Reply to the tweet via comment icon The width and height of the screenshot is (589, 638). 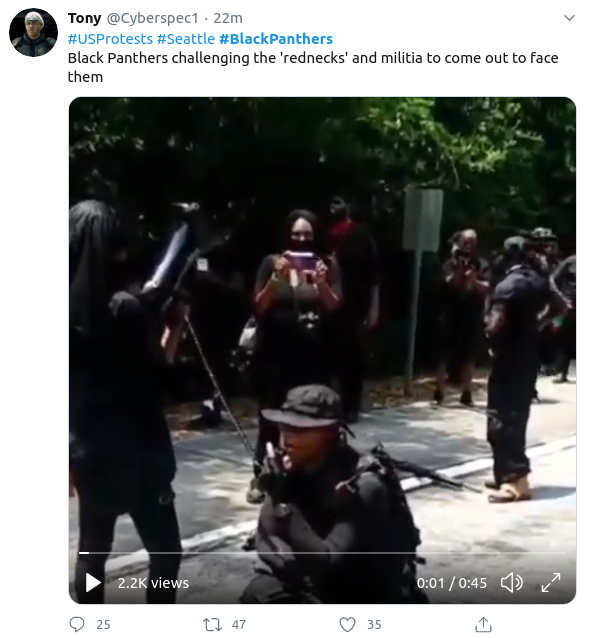tap(77, 624)
